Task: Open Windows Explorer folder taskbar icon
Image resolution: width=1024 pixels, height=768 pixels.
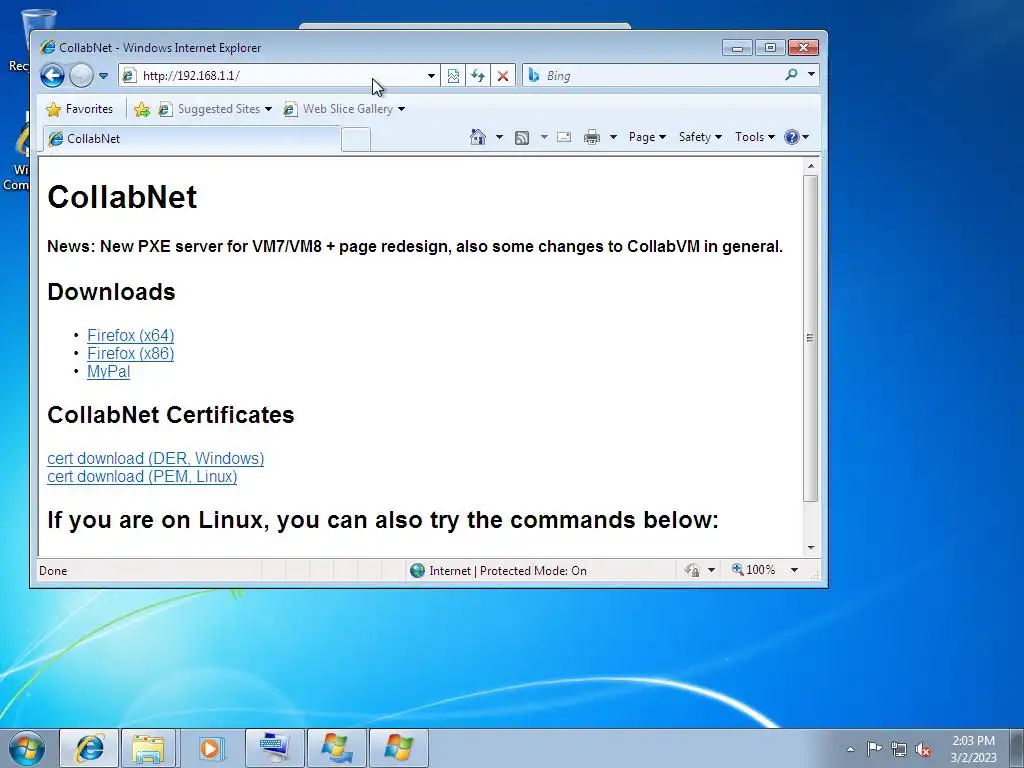Action: 148,748
